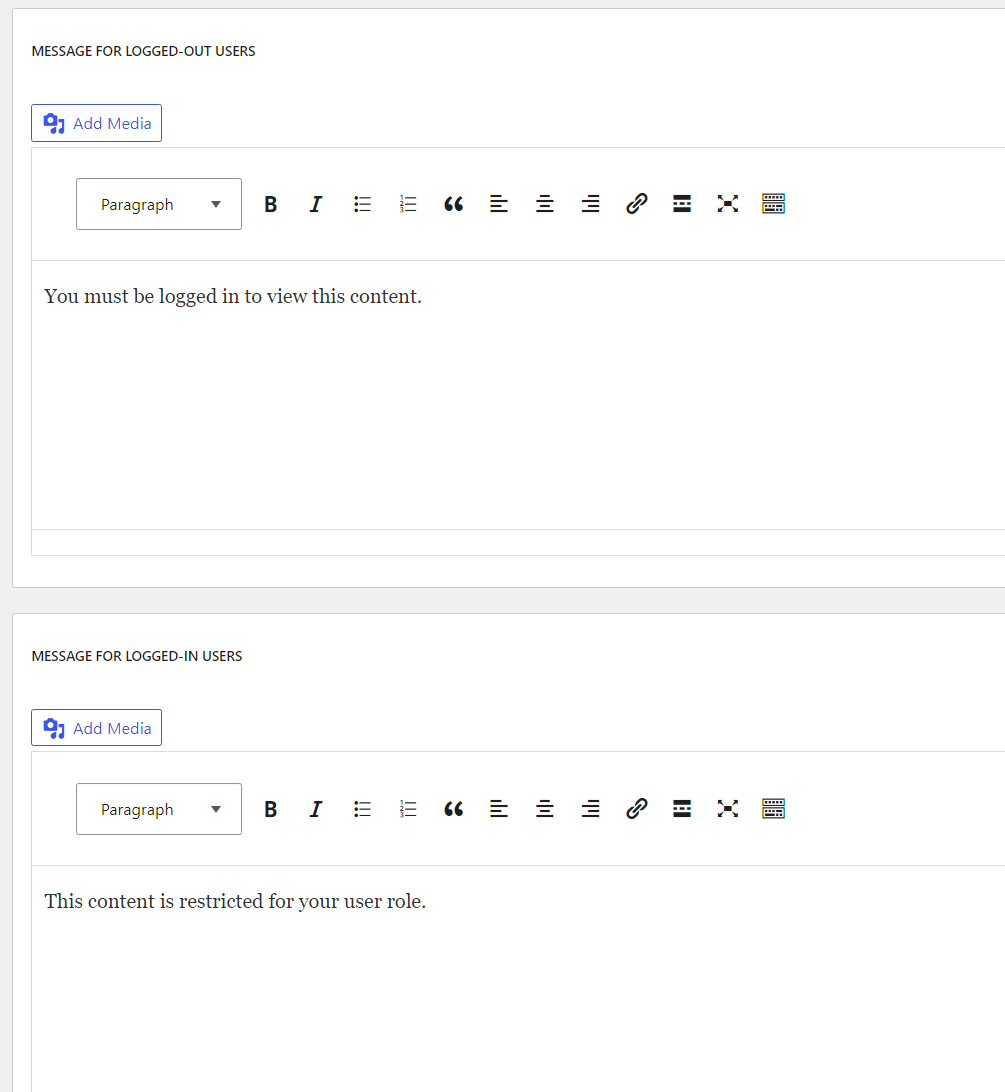Screen dimensions: 1005x1092
Task: Insert Read More tag in logged-out editor
Action: pyautogui.click(x=682, y=204)
